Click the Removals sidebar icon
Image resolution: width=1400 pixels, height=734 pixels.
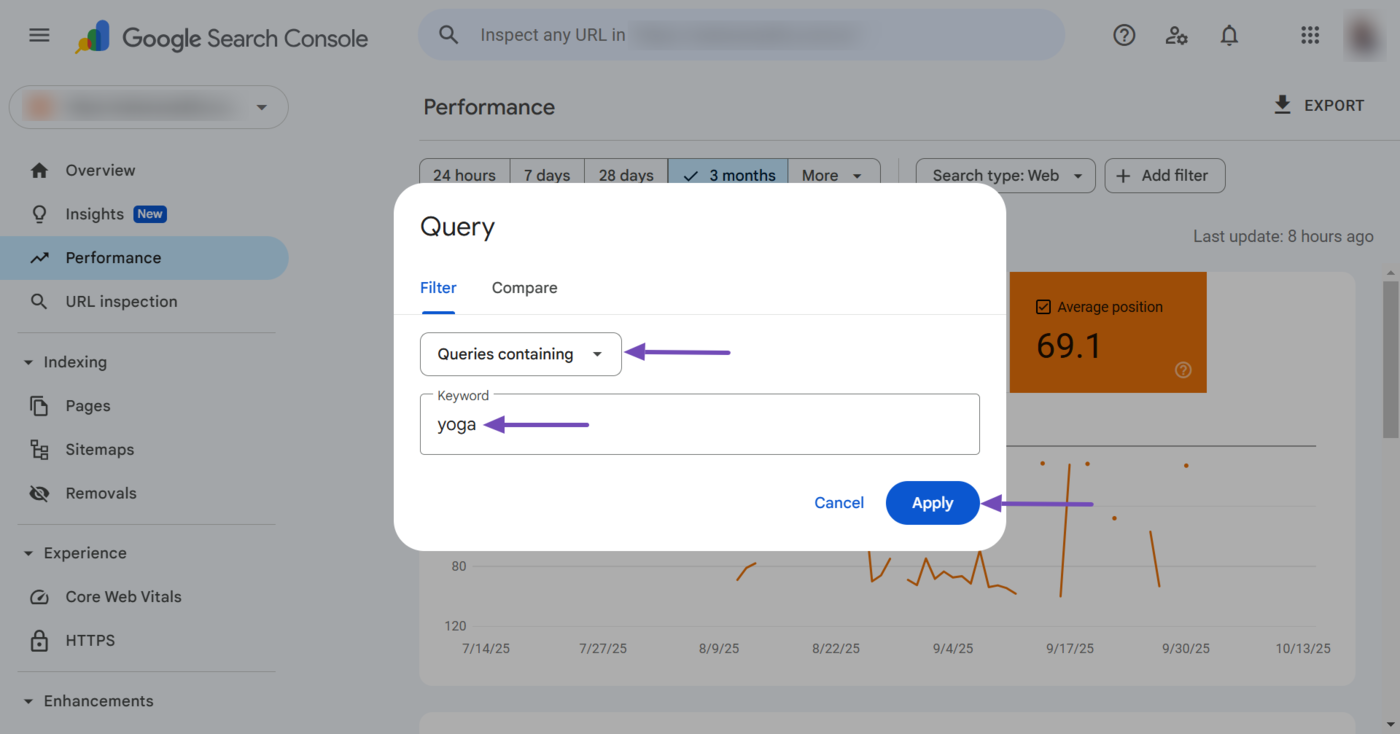point(39,493)
